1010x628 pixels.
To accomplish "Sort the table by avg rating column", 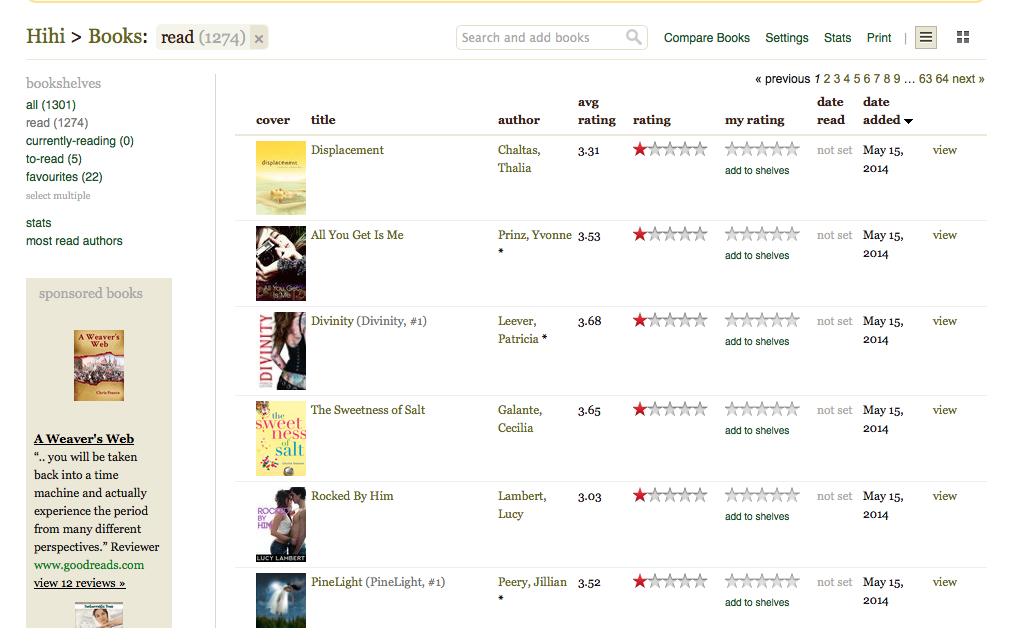I will [x=596, y=111].
